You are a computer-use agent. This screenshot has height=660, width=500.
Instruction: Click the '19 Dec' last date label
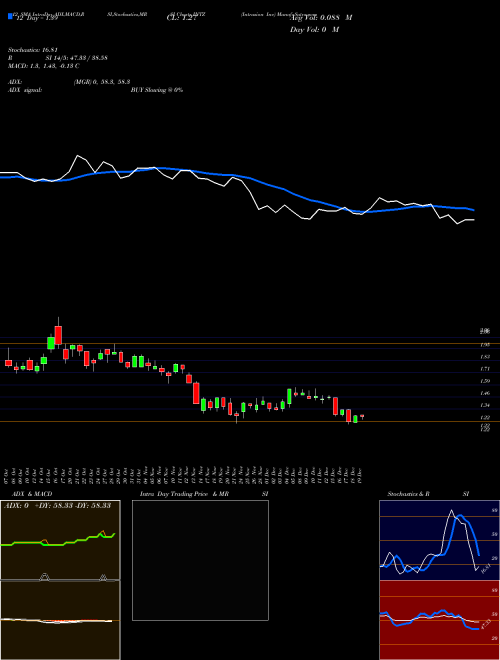(360, 474)
